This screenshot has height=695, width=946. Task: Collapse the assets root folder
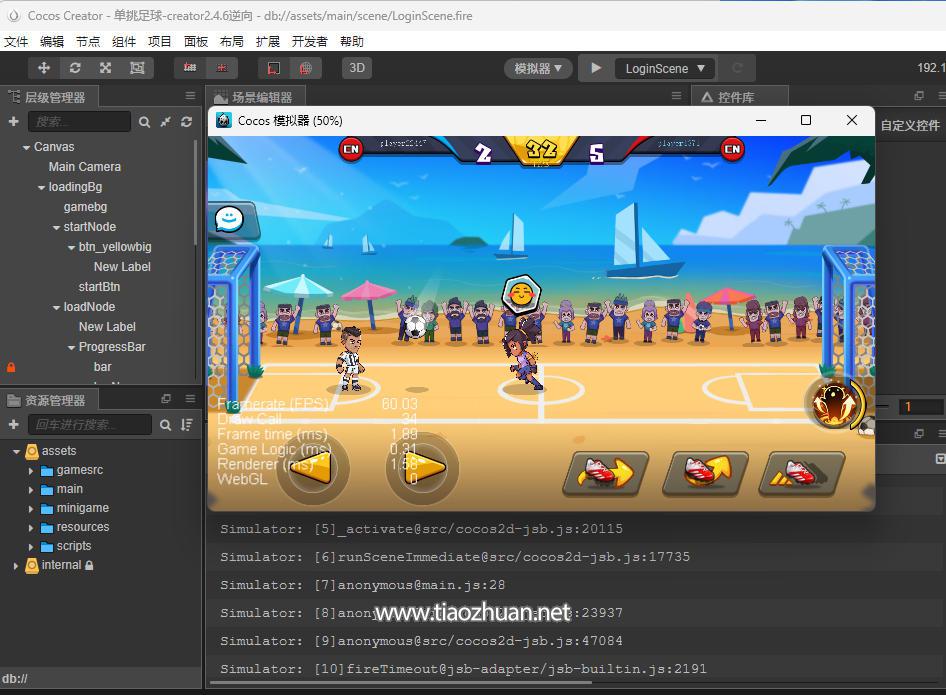click(x=16, y=451)
